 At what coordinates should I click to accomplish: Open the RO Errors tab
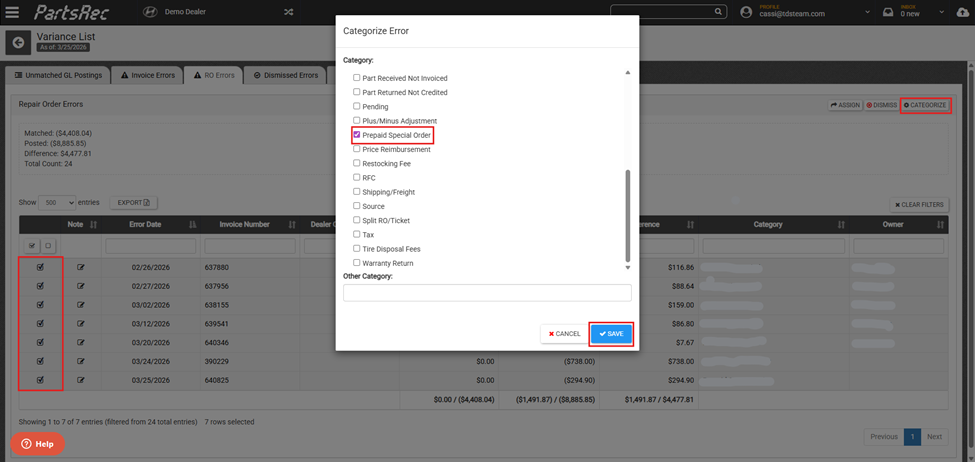214,75
